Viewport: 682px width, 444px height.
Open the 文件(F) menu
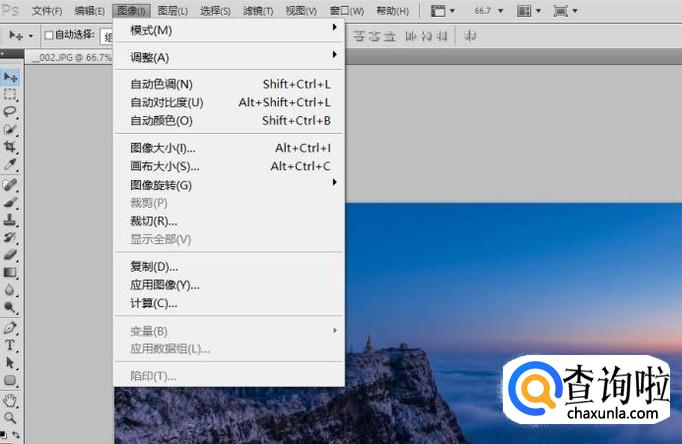(x=47, y=11)
